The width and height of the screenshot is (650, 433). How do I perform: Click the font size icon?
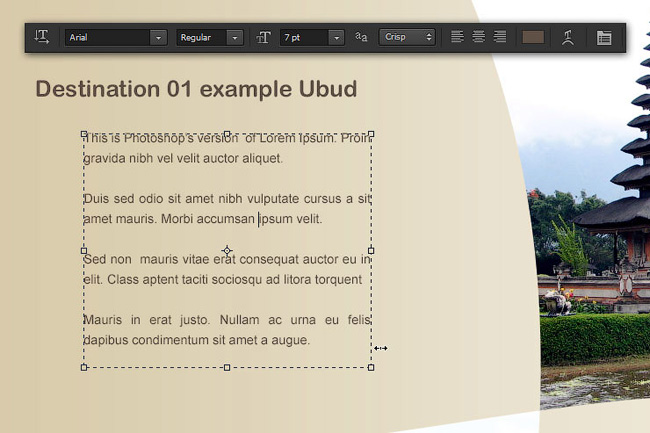pos(263,37)
